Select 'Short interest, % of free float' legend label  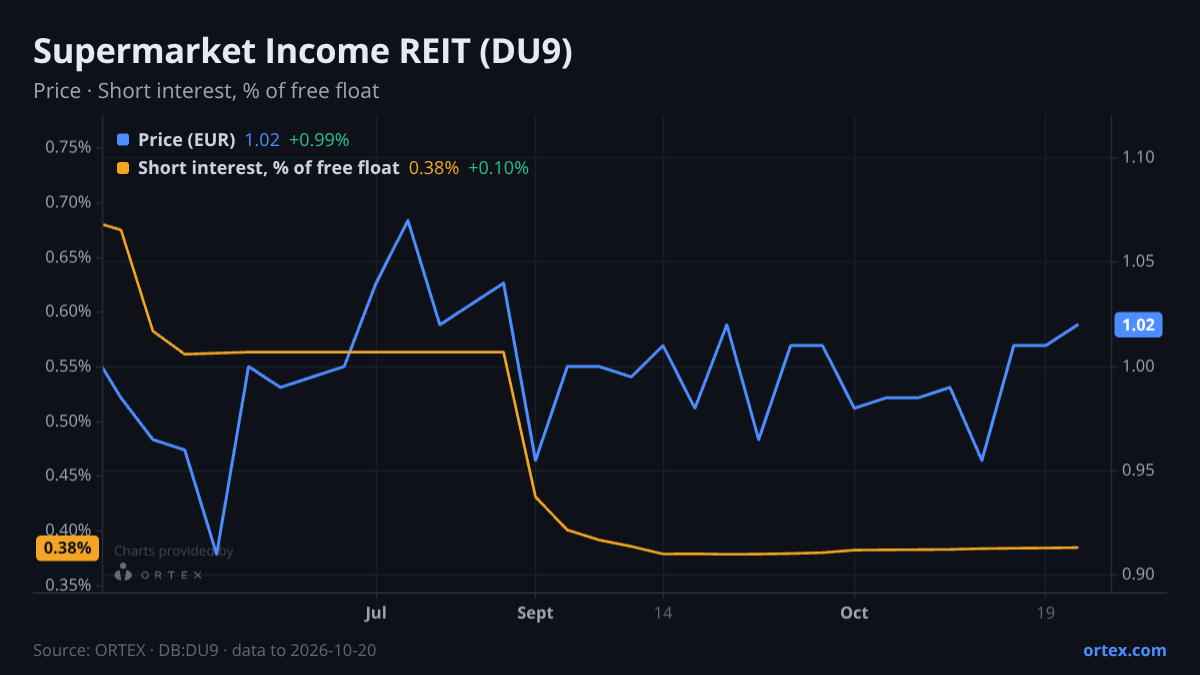coord(269,168)
